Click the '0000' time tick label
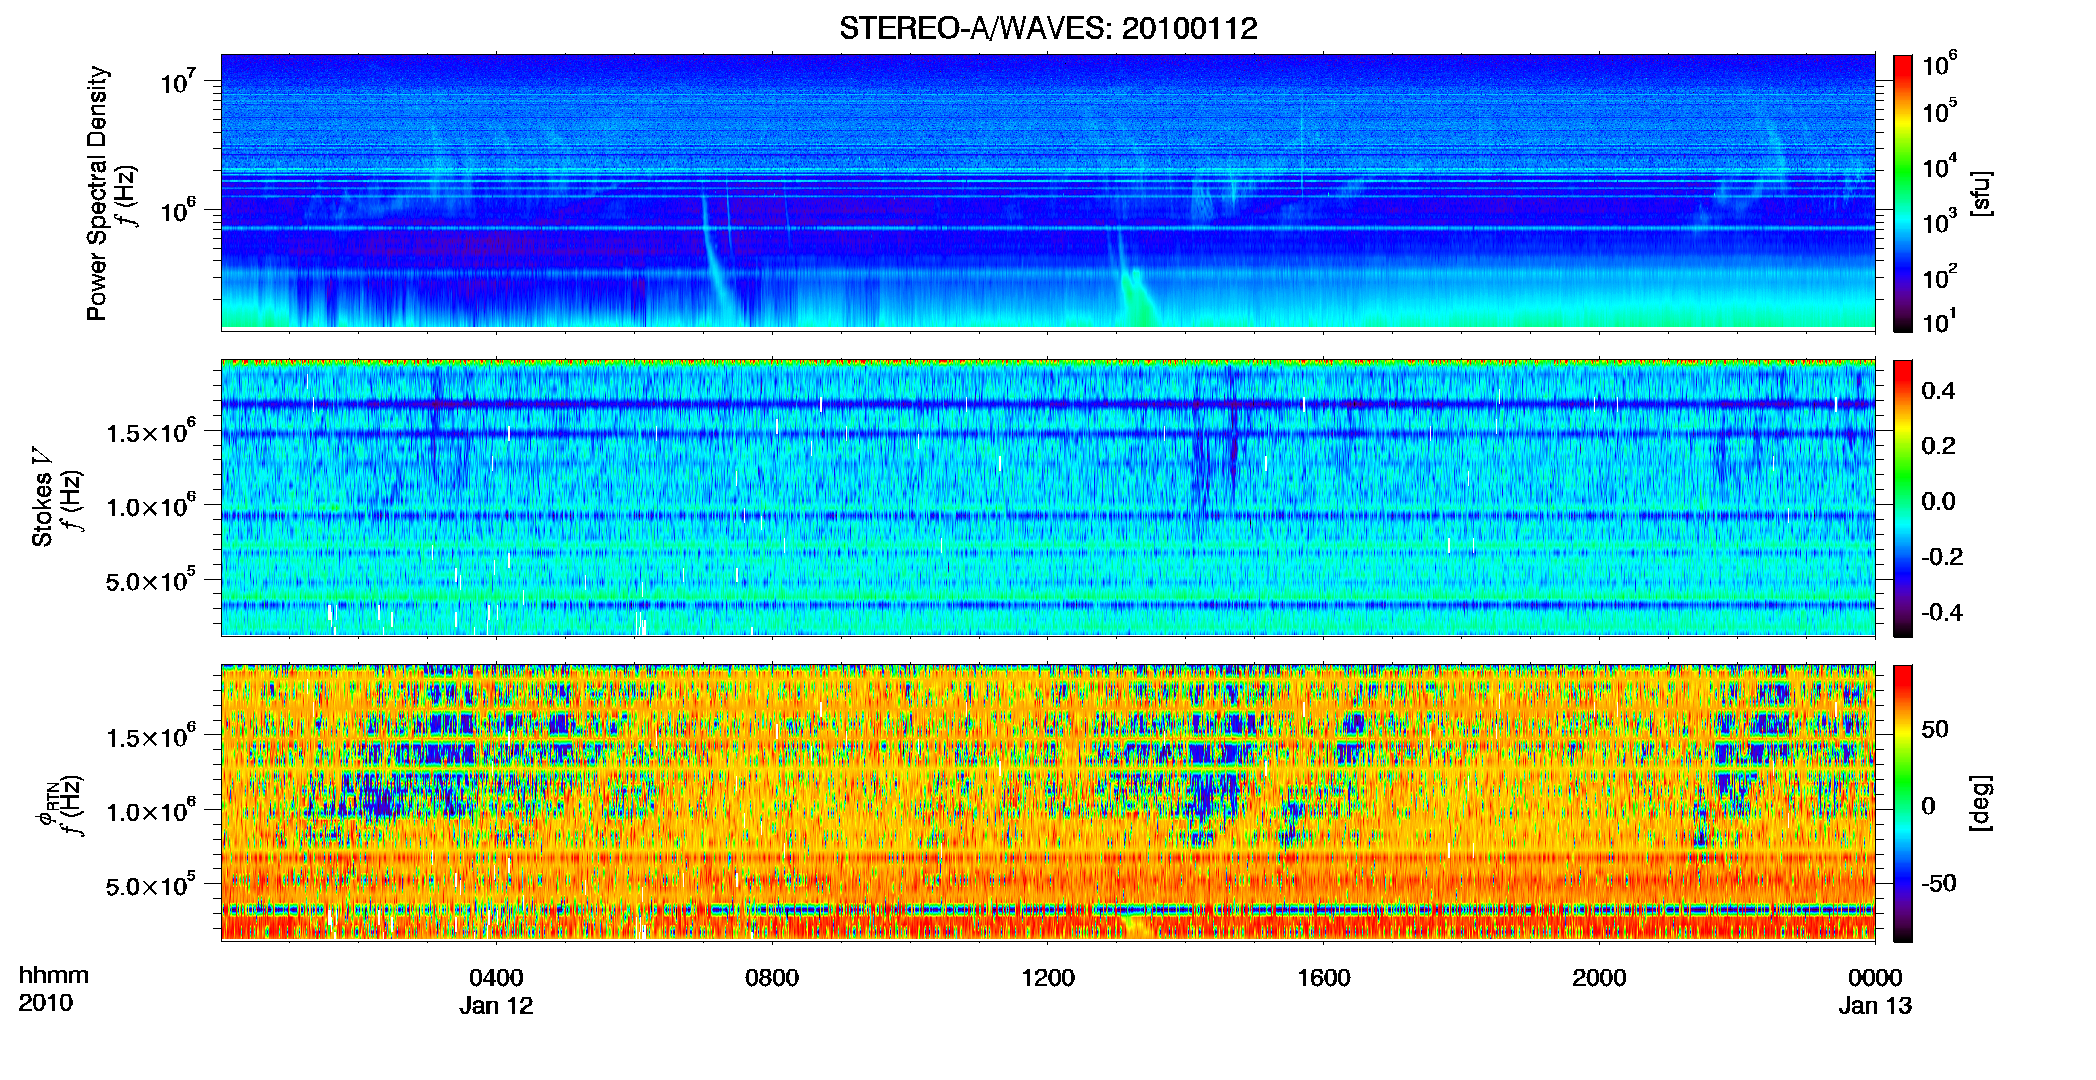 tap(1875, 978)
